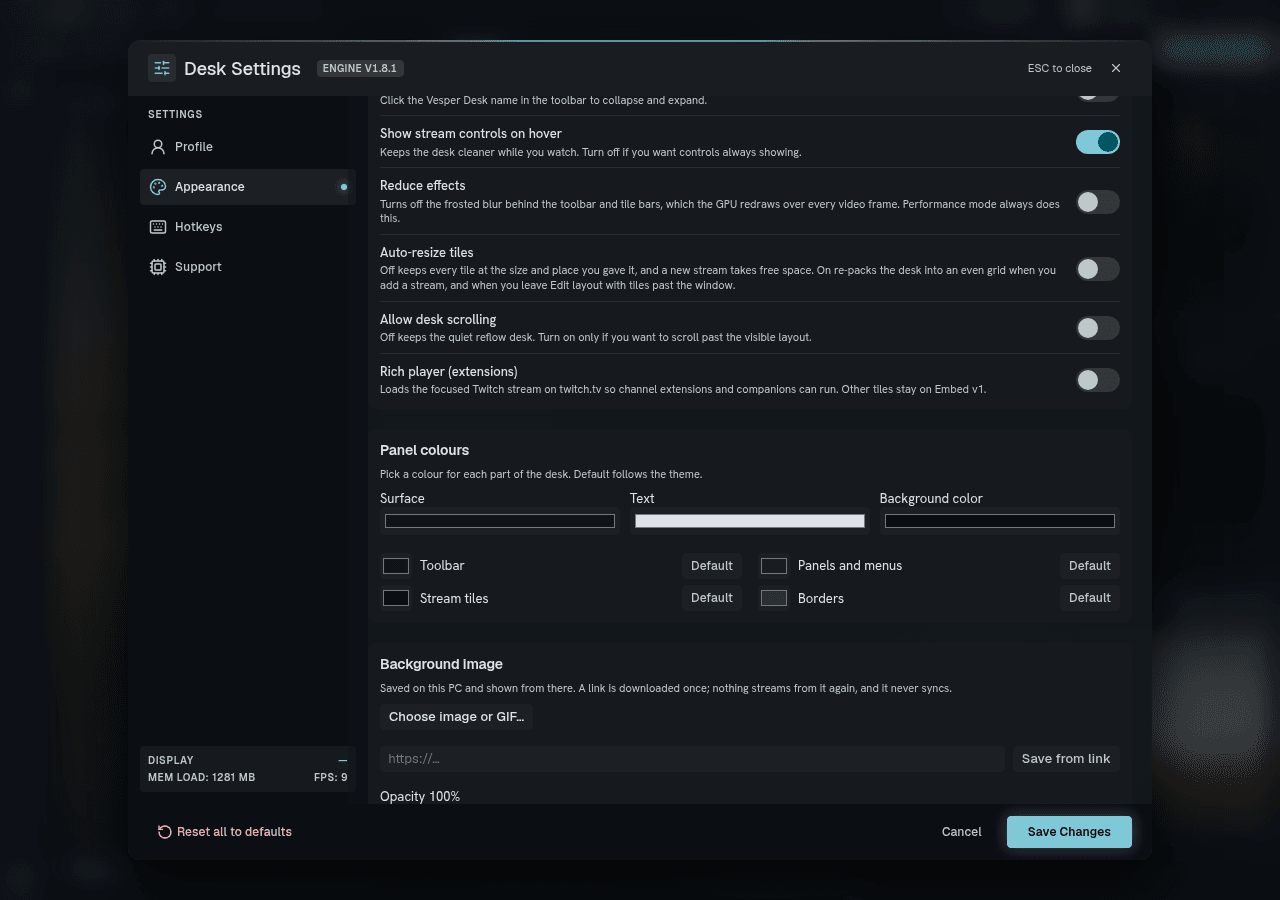Click Save Changes
1280x900 pixels.
pyautogui.click(x=1069, y=832)
